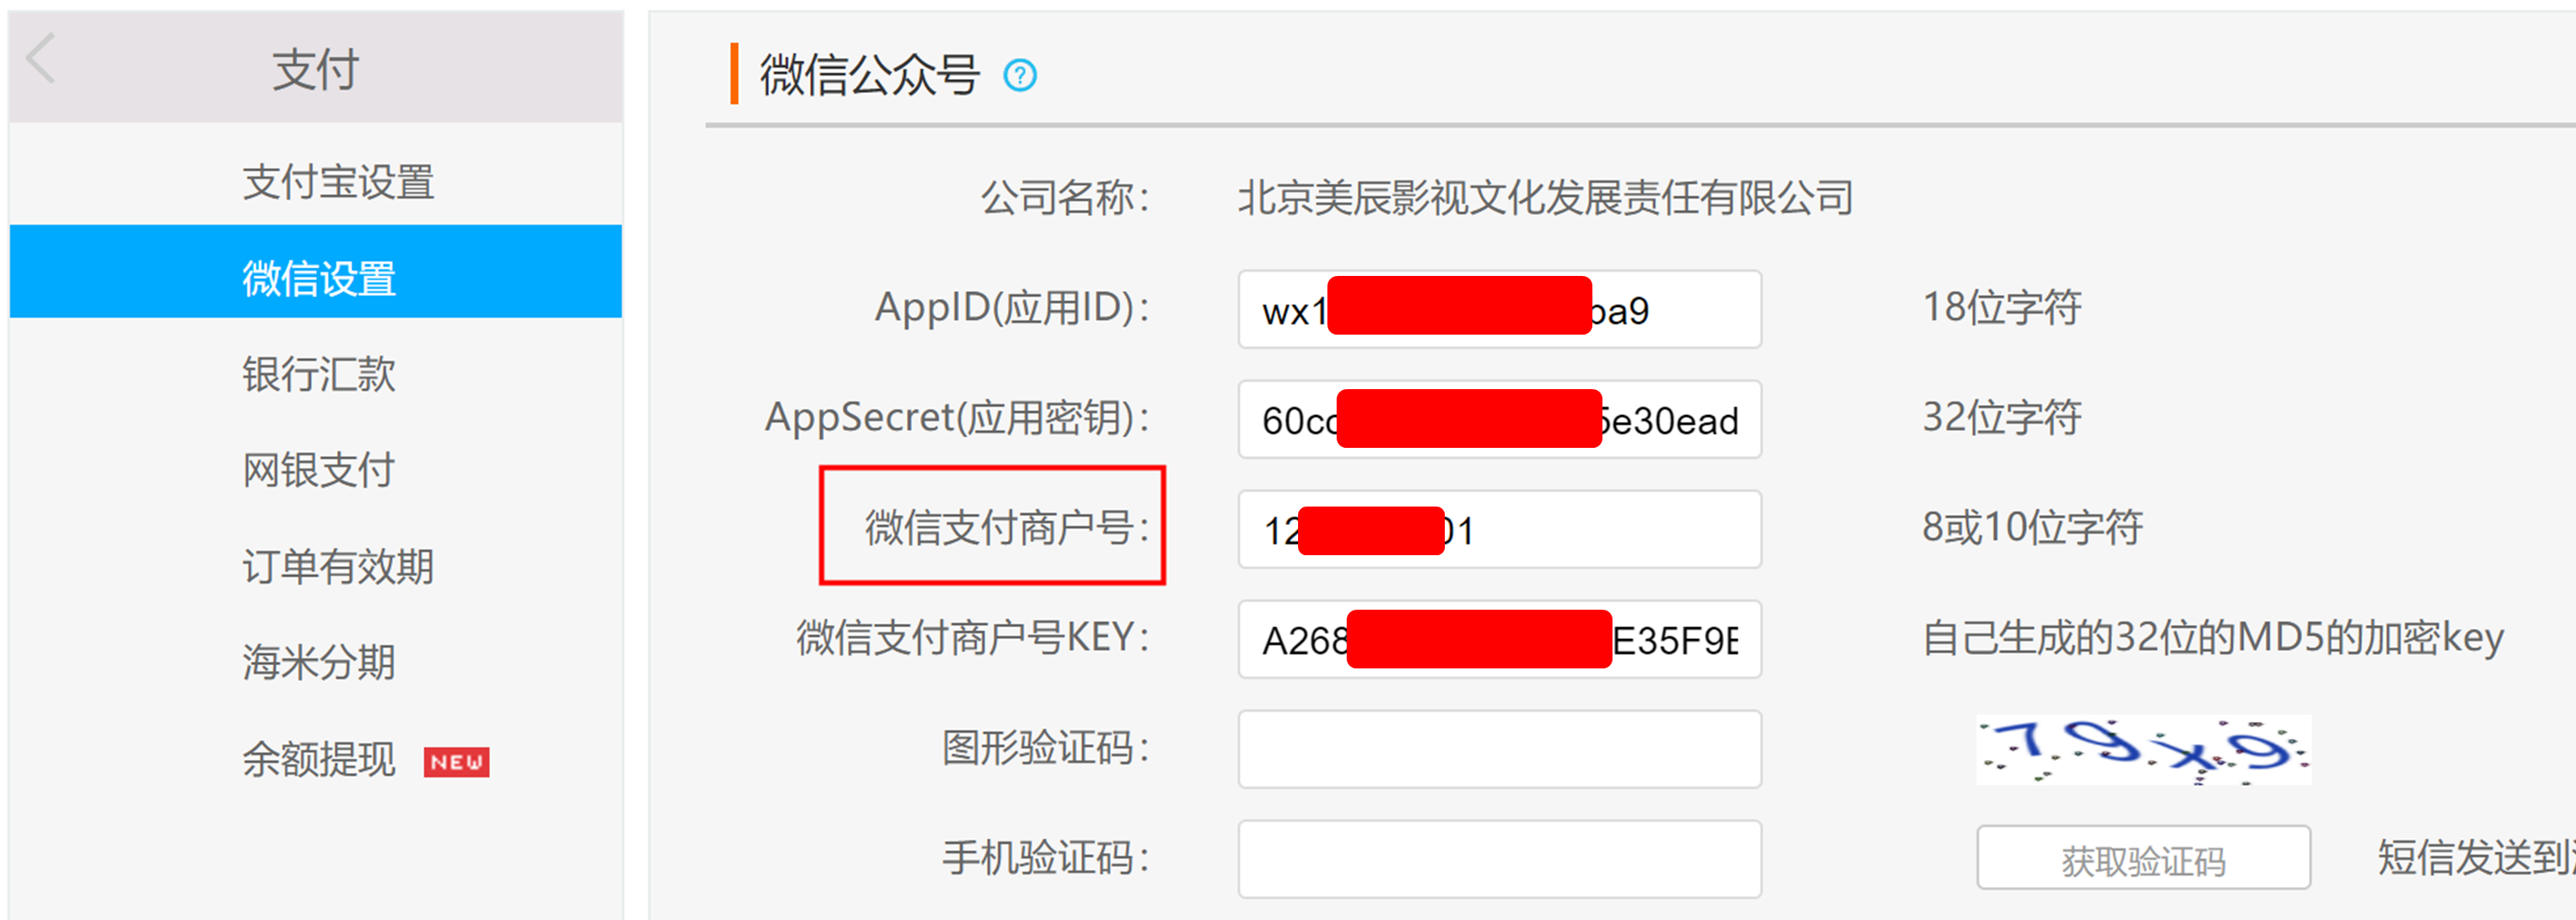Click the company name 北京美辰影视文化发展责任有限公司

click(1546, 197)
